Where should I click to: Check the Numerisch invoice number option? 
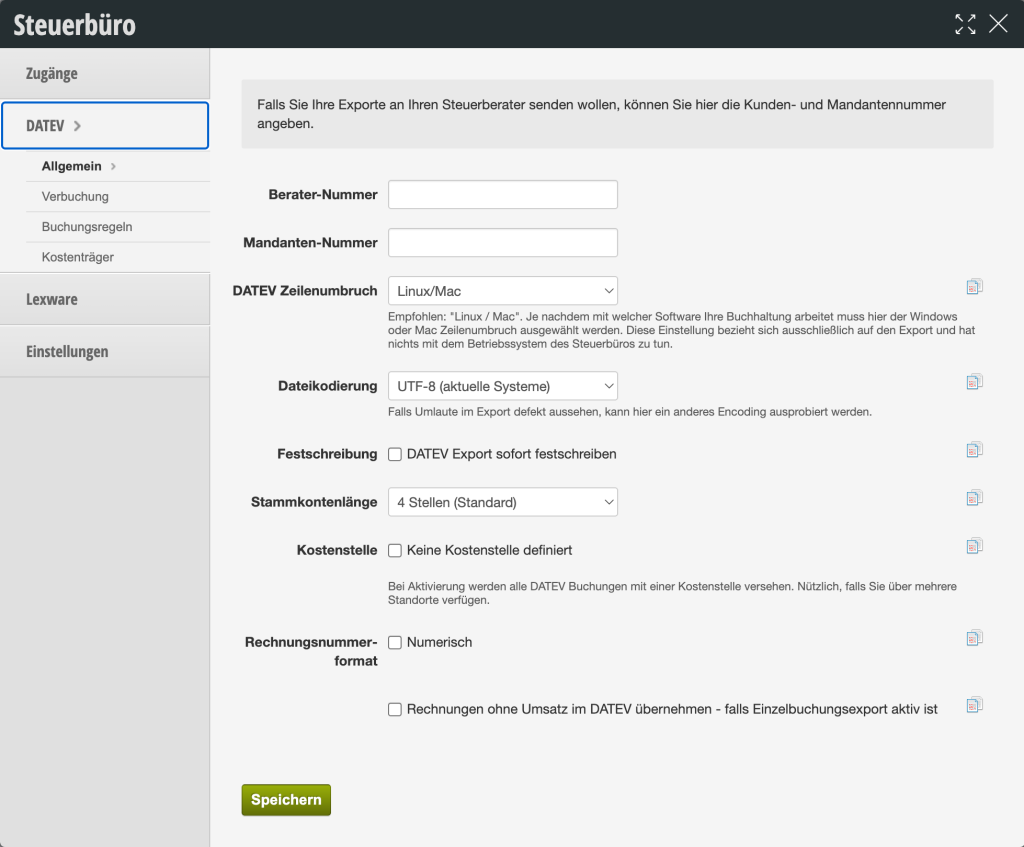395,643
